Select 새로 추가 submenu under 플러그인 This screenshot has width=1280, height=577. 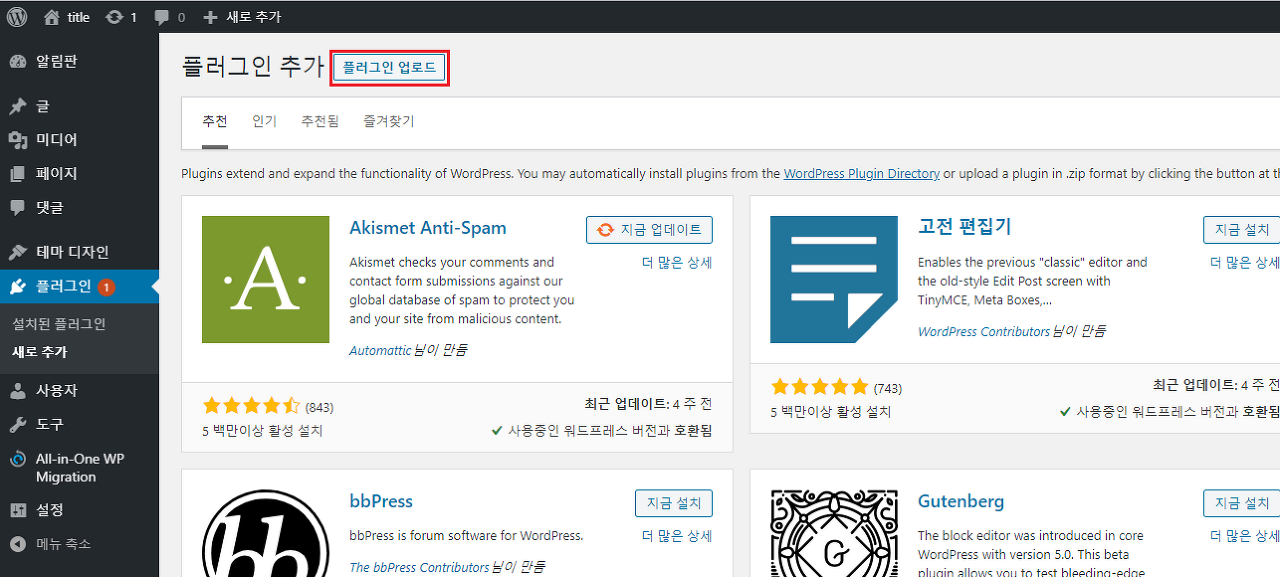point(40,352)
